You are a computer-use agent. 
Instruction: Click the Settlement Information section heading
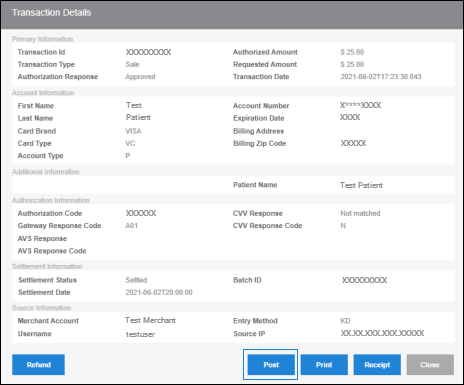coord(47,266)
